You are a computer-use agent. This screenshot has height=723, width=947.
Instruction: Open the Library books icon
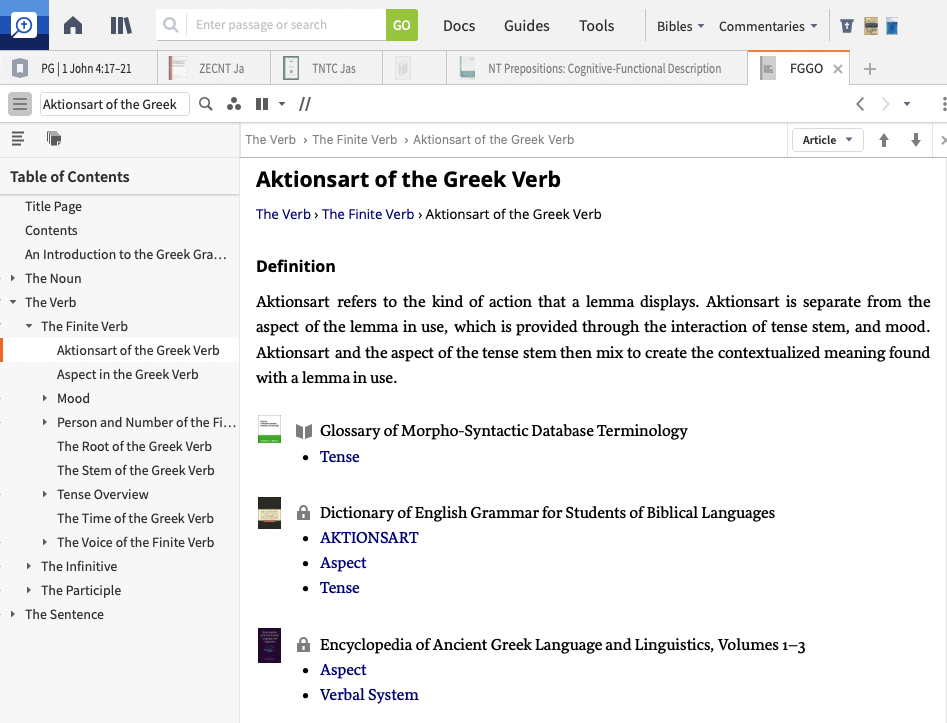pyautogui.click(x=121, y=25)
